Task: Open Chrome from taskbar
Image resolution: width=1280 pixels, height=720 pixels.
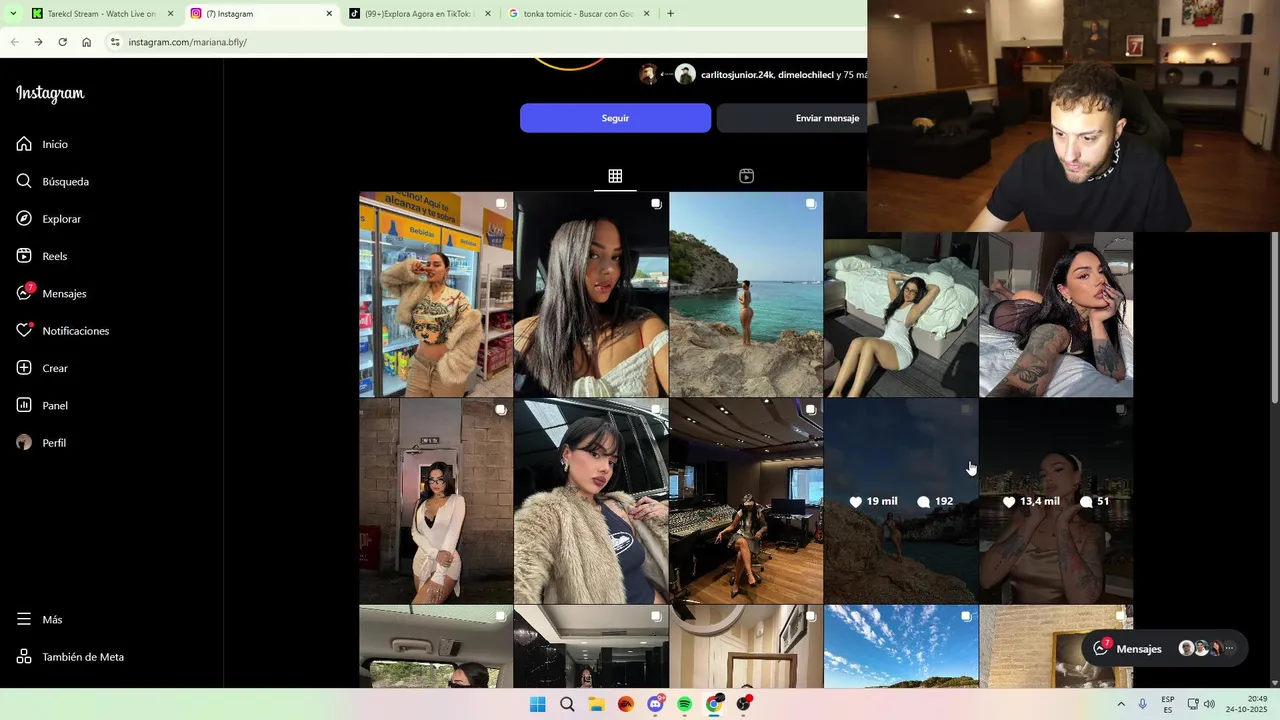Action: (x=714, y=704)
